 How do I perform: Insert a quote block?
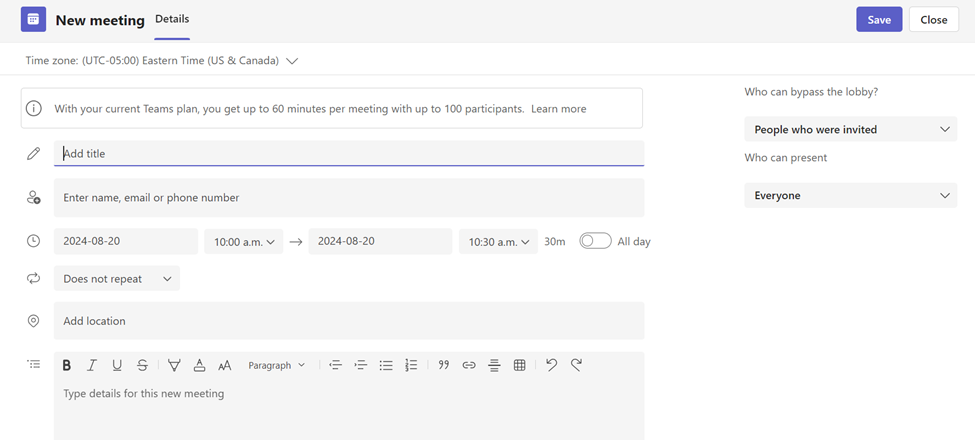coord(444,366)
